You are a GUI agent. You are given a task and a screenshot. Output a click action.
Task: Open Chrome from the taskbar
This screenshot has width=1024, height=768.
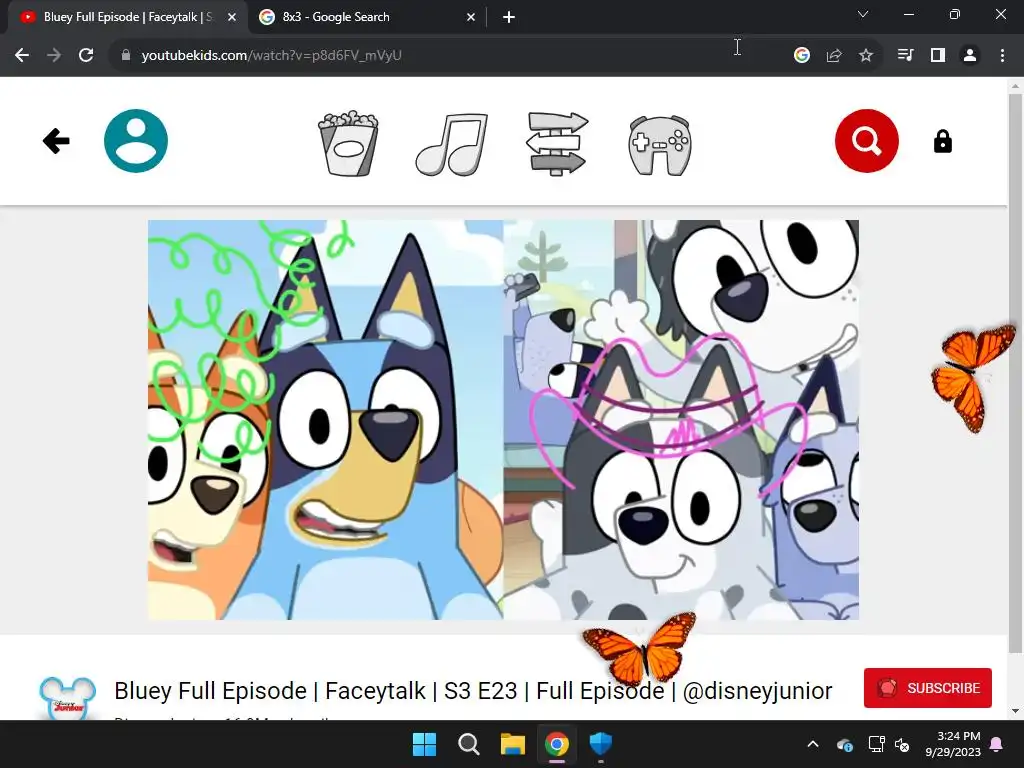[556, 744]
